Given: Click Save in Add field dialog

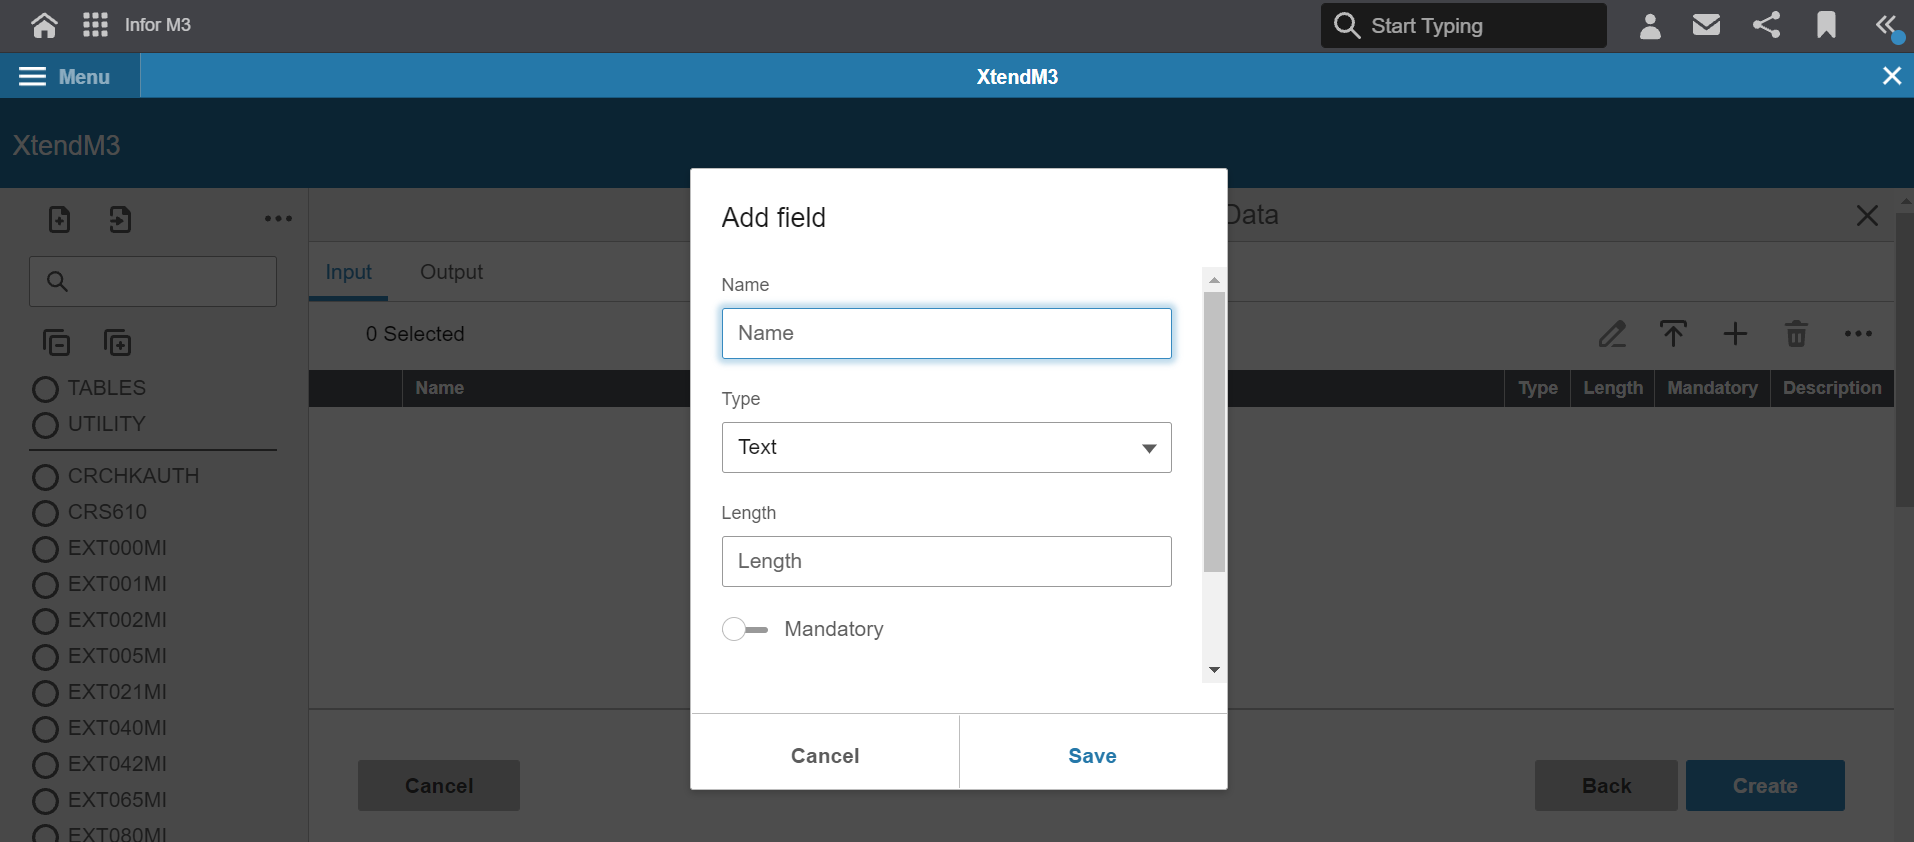Looking at the screenshot, I should pyautogui.click(x=1093, y=756).
